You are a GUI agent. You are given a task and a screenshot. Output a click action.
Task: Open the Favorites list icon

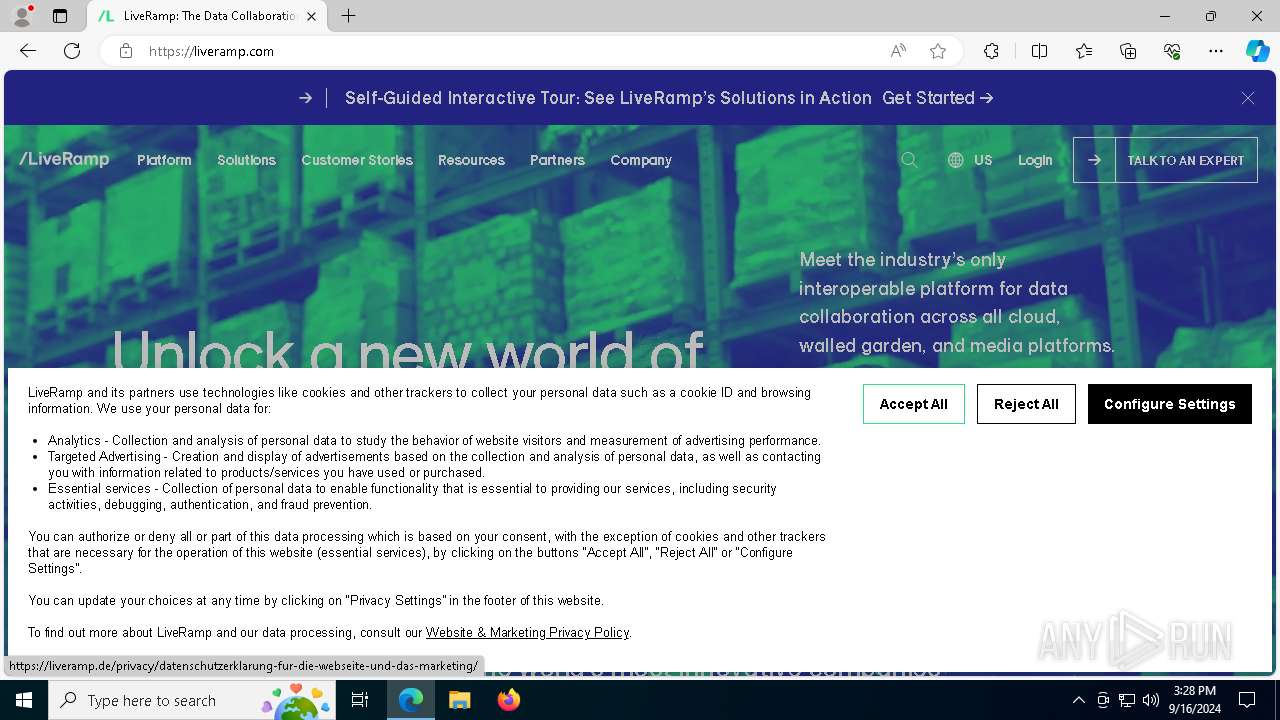point(1084,51)
